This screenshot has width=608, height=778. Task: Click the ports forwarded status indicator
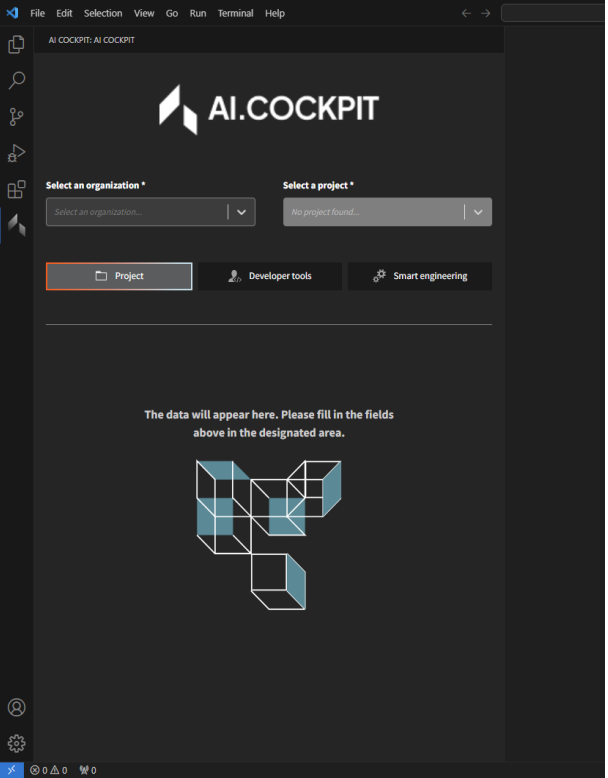(x=88, y=770)
